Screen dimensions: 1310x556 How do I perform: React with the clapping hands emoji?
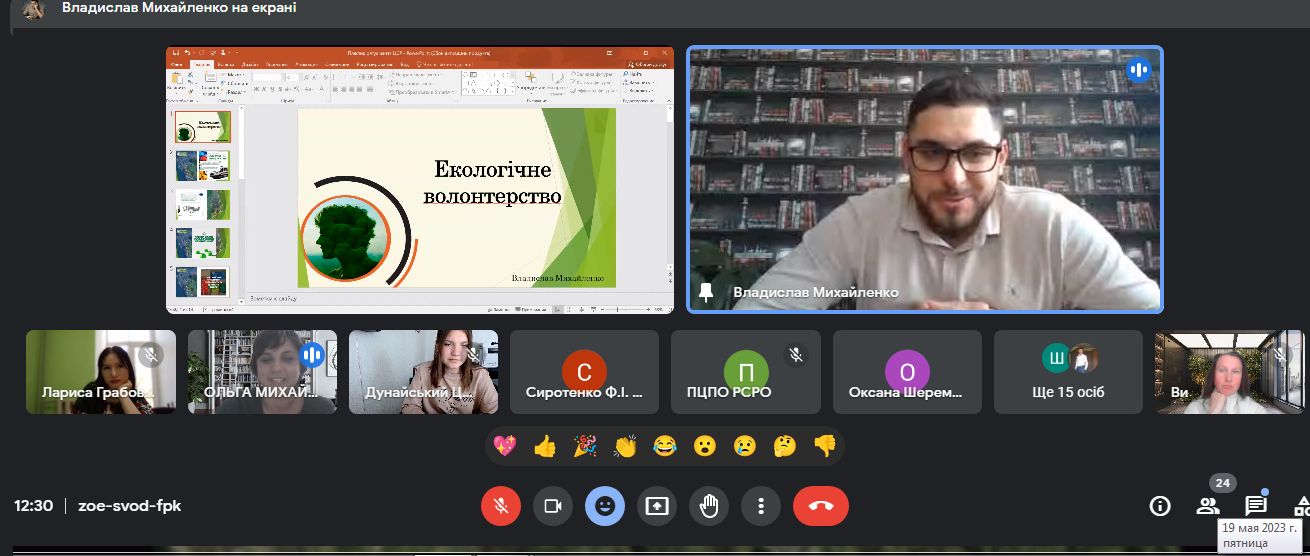coord(625,446)
